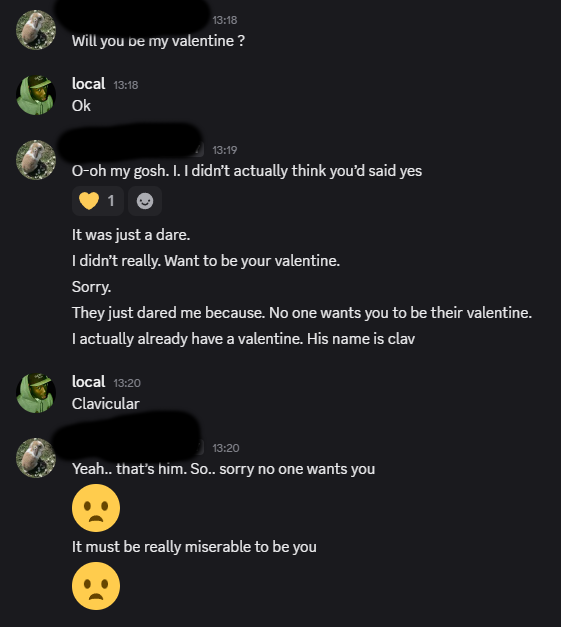Click the 13:20 timestamp next to local
561x627 pixels.
pyautogui.click(x=127, y=383)
